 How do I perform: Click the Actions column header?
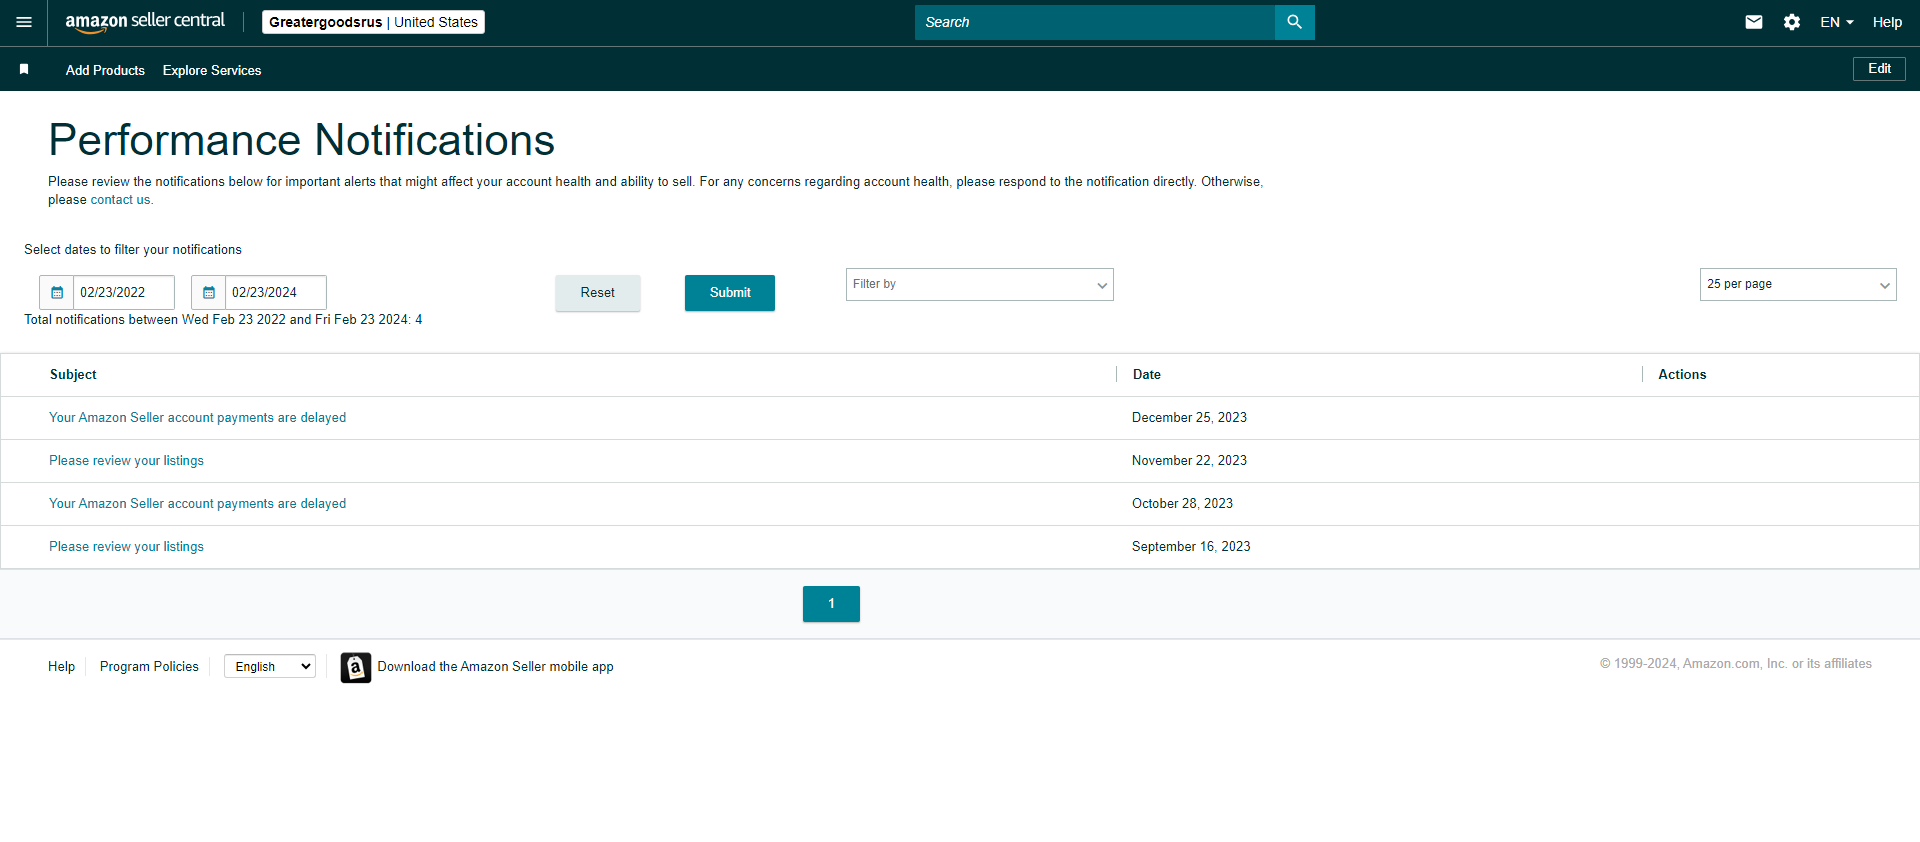coord(1682,375)
